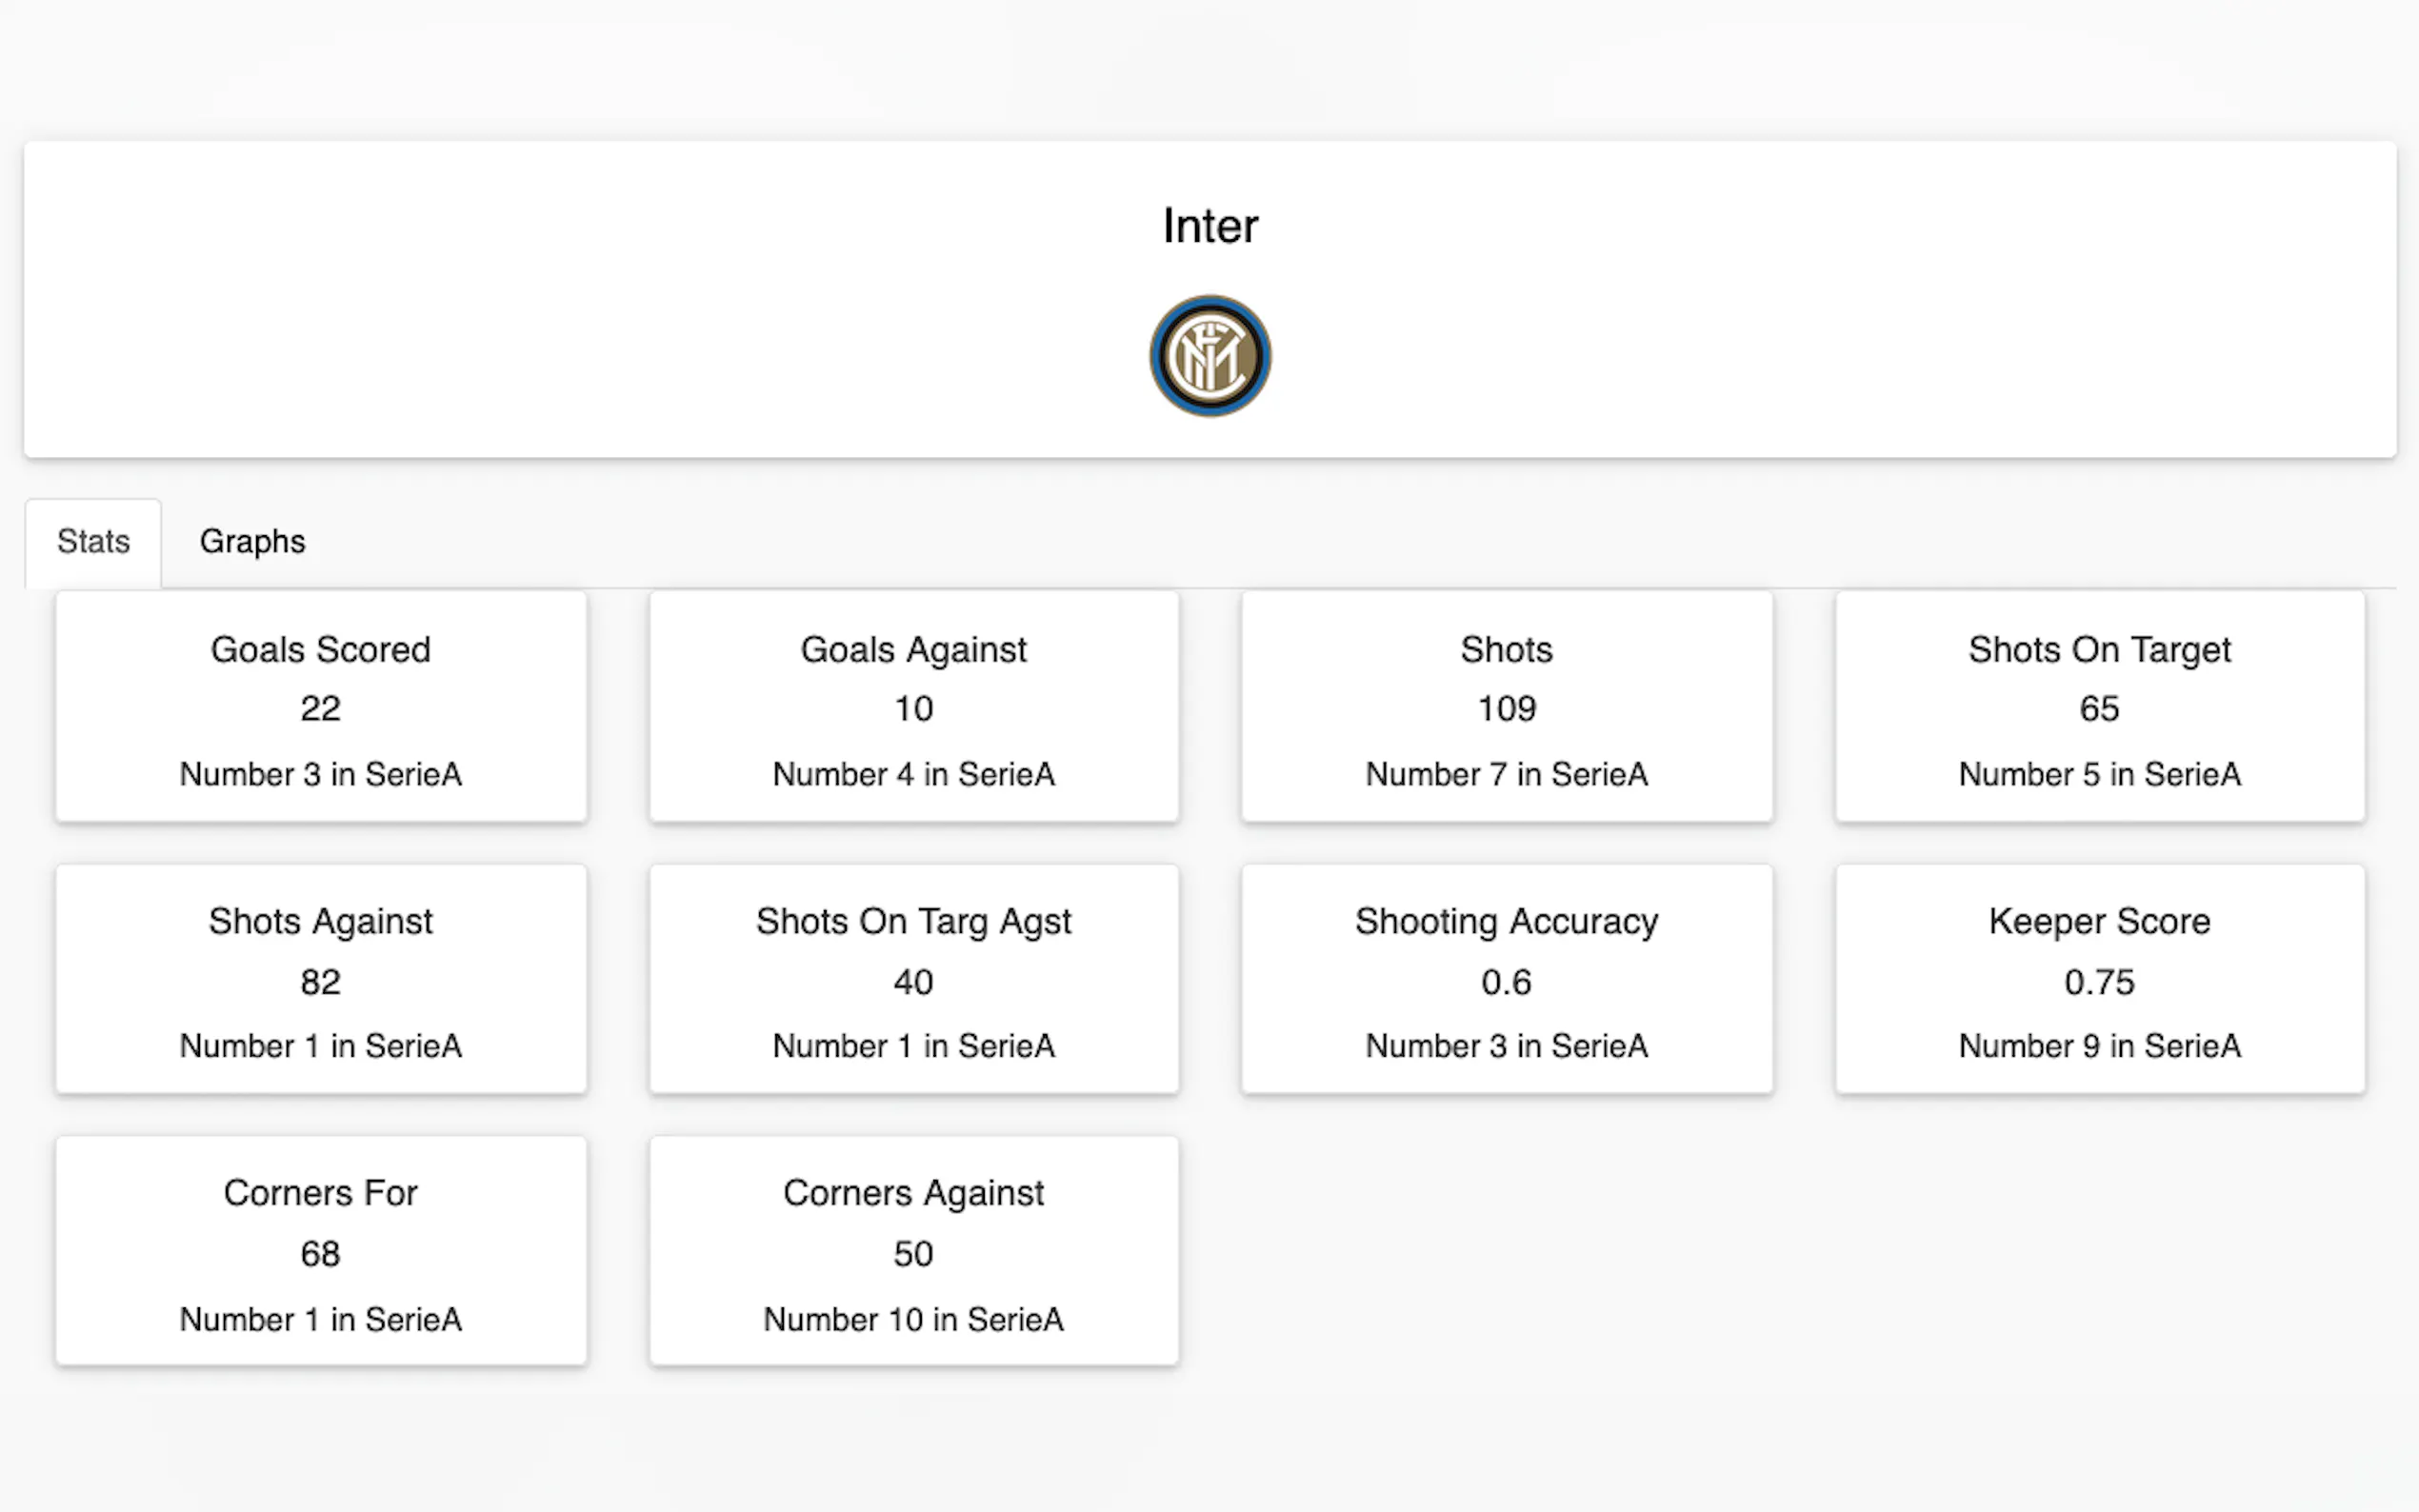Click "Number 10 in SerieA" ranking text

point(913,1319)
